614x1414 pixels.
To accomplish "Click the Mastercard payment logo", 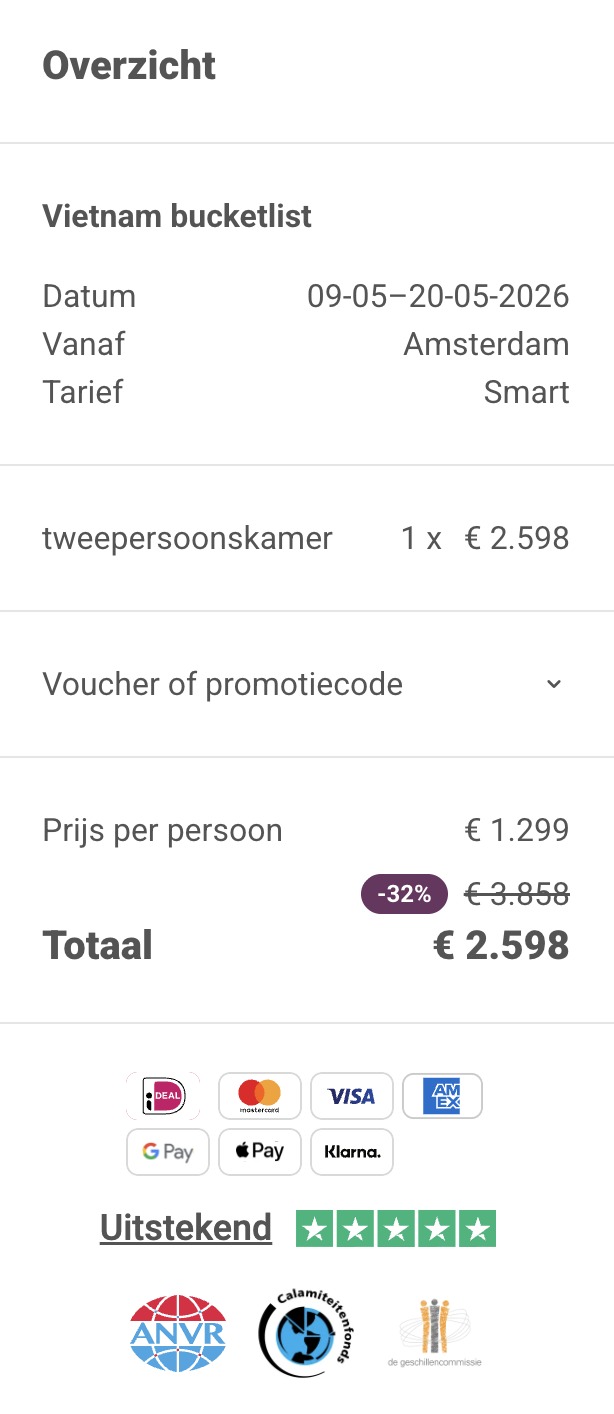I will tap(259, 1096).
